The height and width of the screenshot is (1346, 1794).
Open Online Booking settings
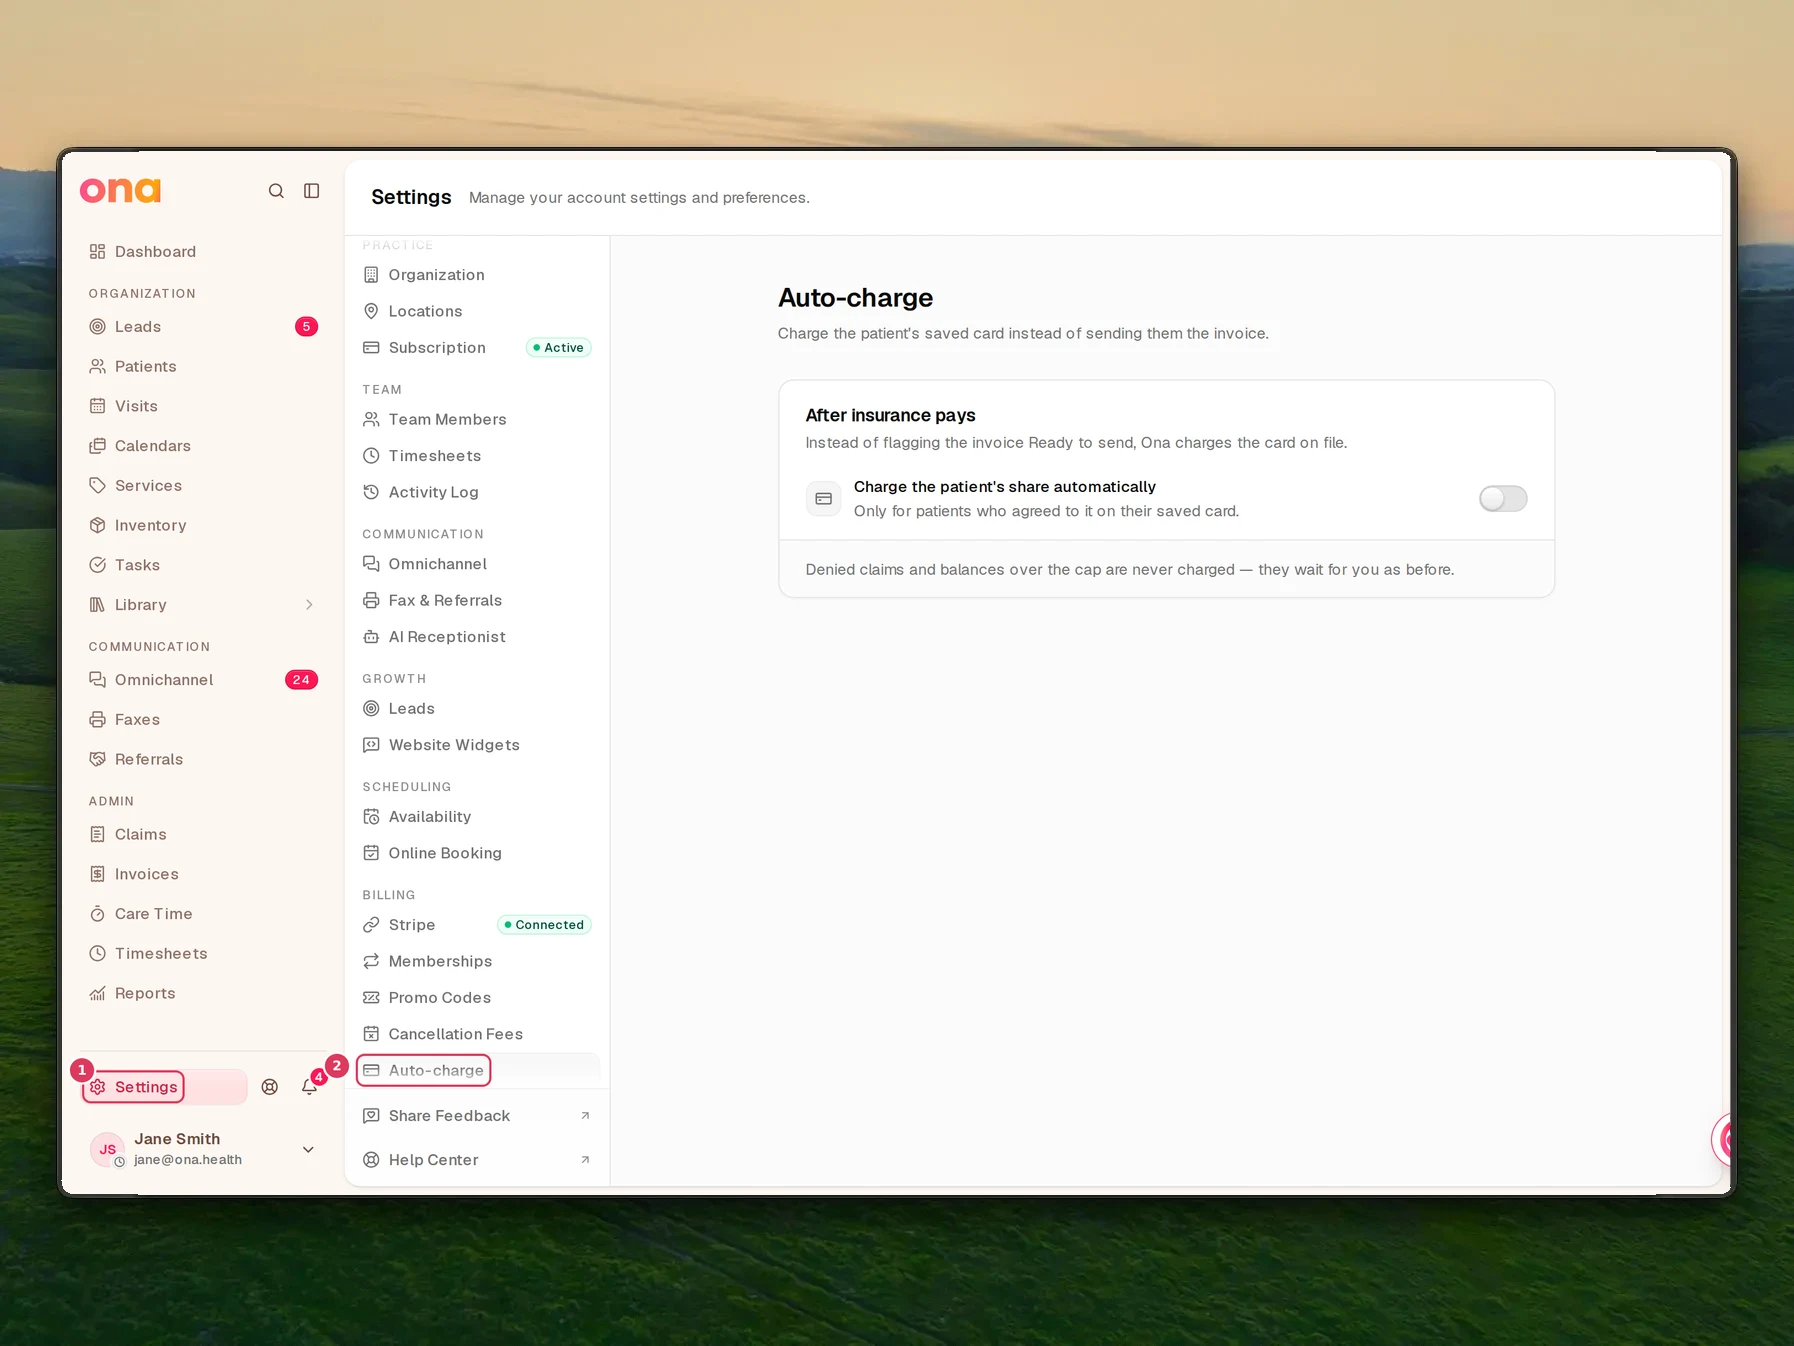(x=477, y=853)
